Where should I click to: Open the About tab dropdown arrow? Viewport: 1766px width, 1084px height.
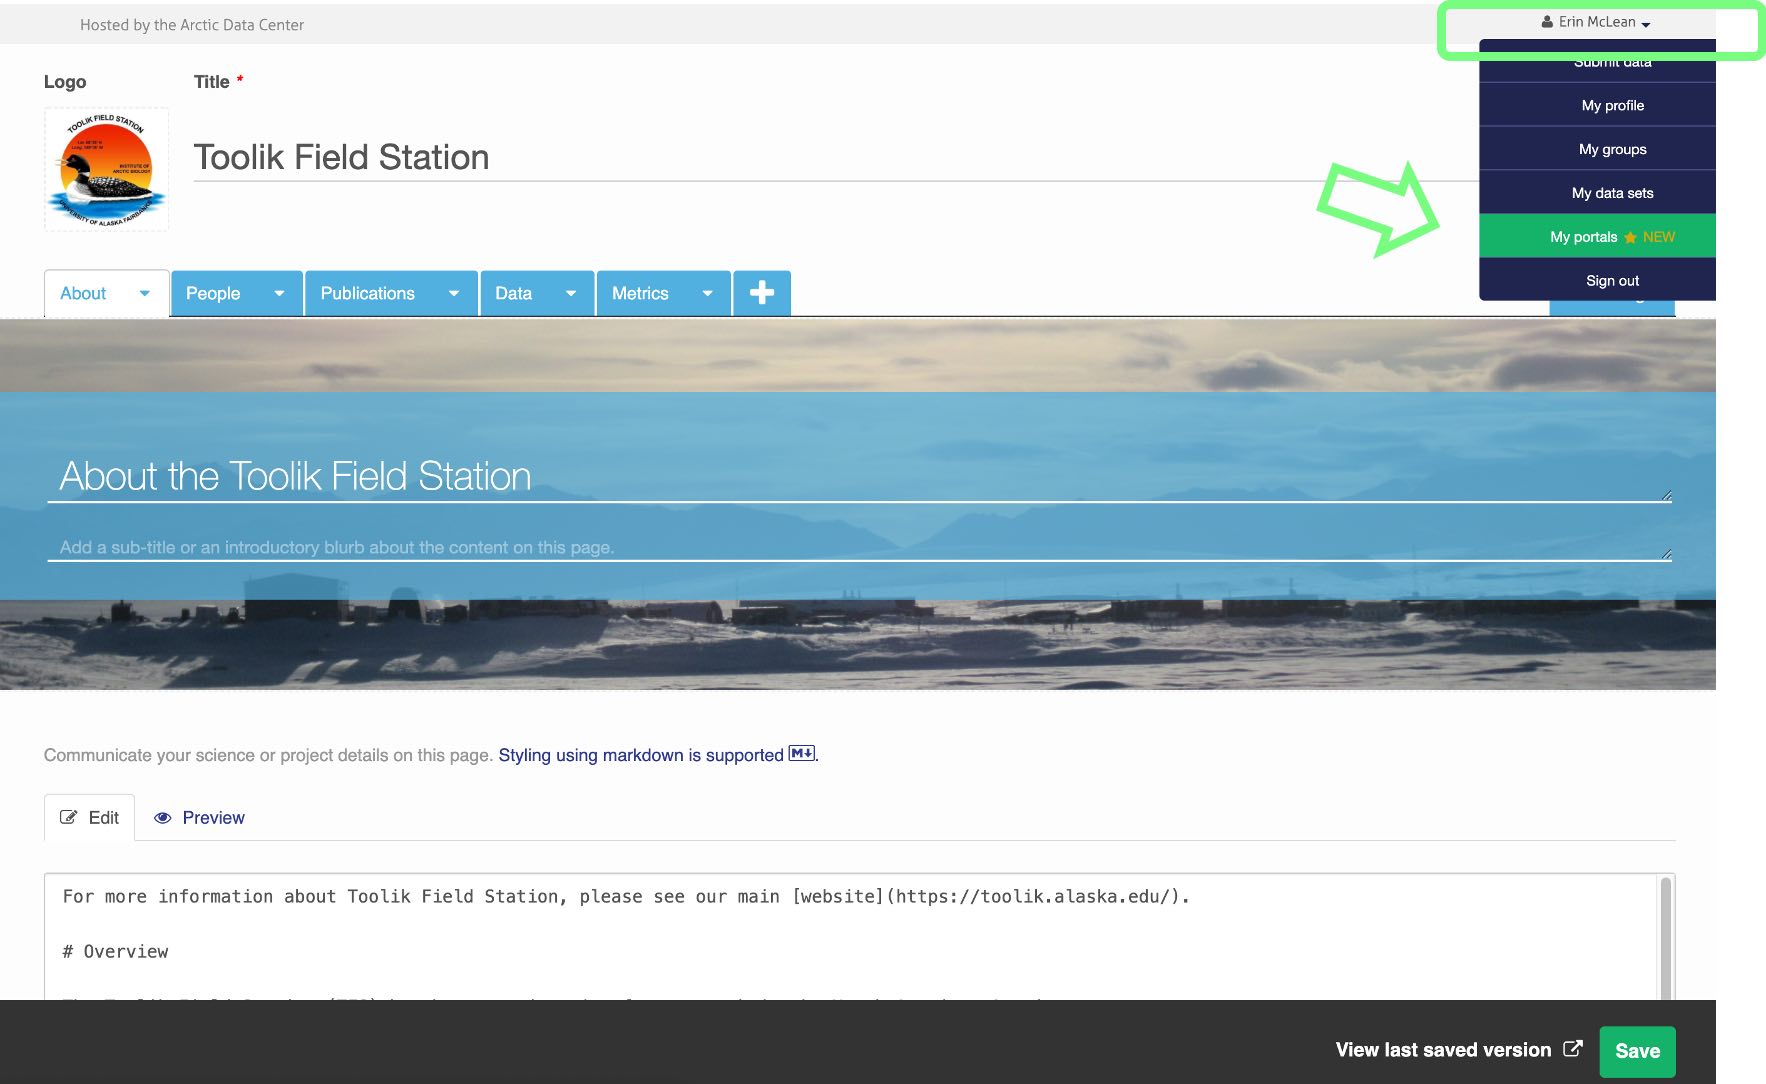(145, 293)
